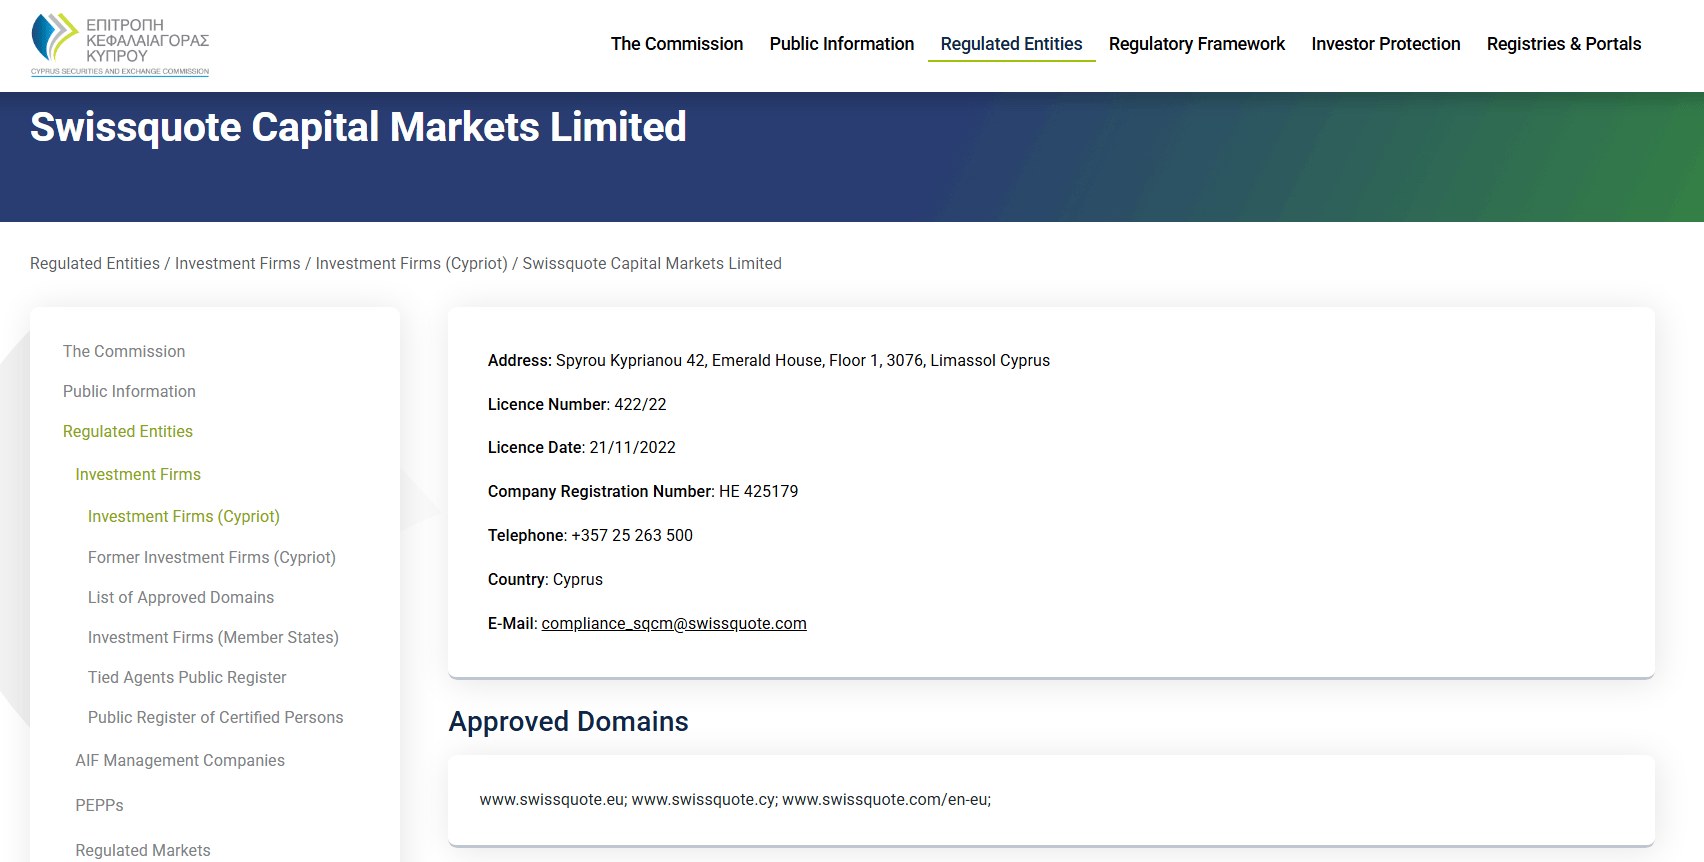
Task: Go to Regulated Entities breadcrumb link
Action: click(x=95, y=263)
